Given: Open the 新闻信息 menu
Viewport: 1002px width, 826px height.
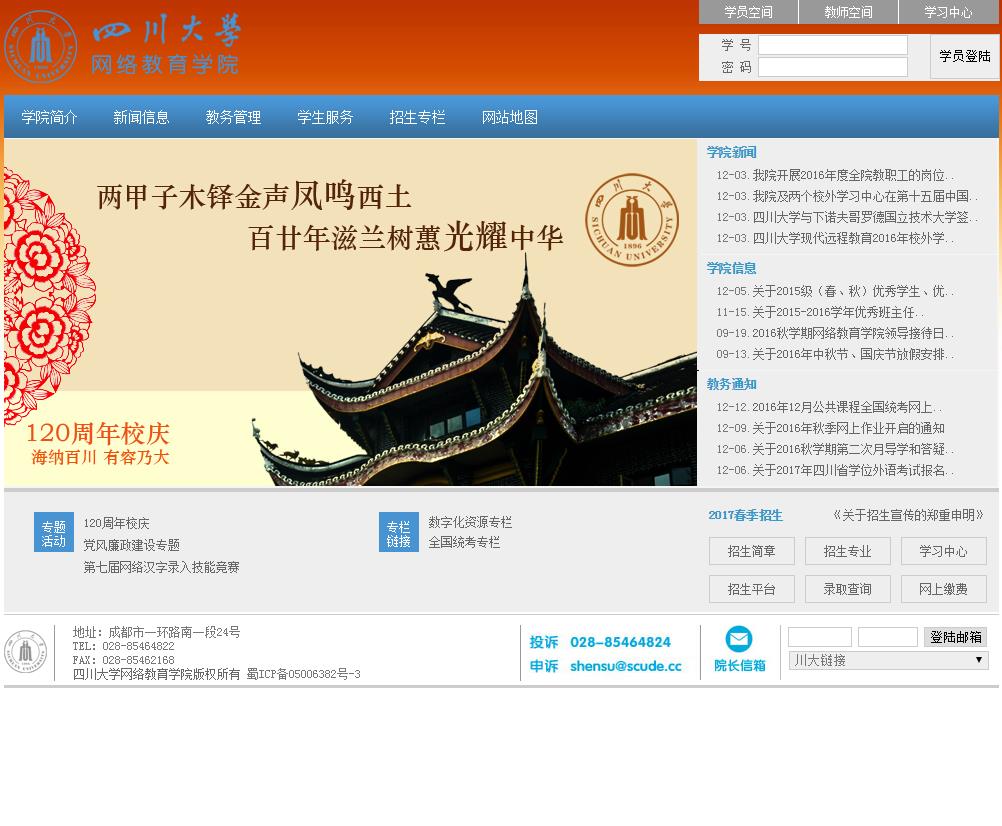Looking at the screenshot, I should [141, 118].
